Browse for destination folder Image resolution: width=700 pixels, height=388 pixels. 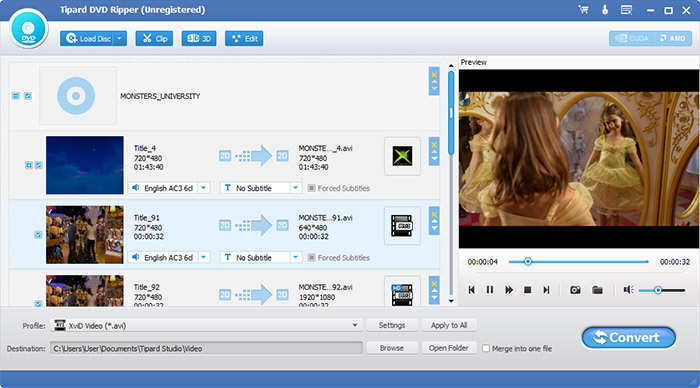click(x=392, y=348)
